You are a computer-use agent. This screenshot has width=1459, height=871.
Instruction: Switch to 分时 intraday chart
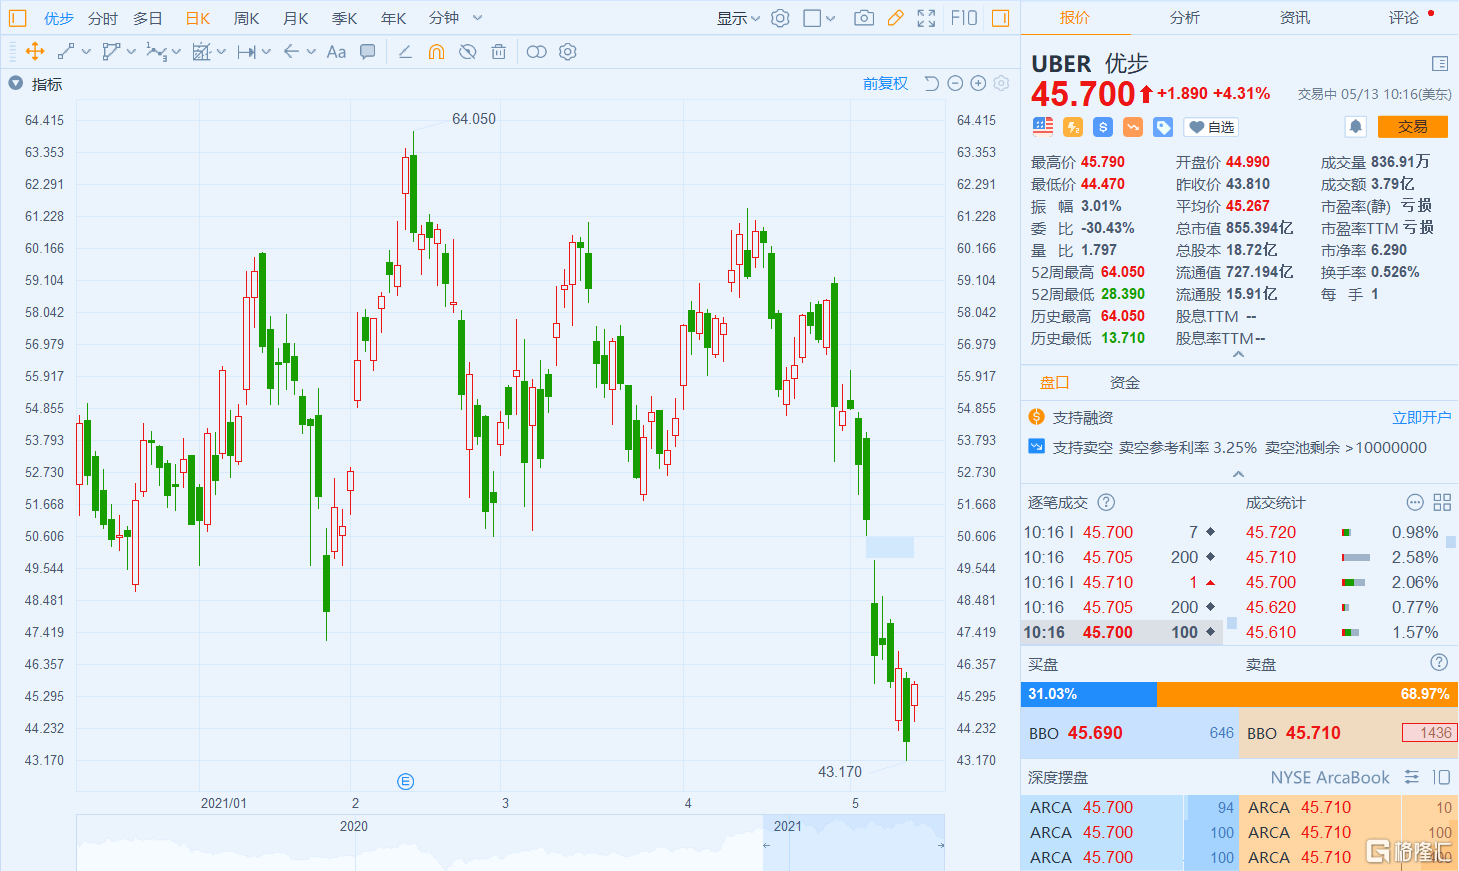(103, 18)
